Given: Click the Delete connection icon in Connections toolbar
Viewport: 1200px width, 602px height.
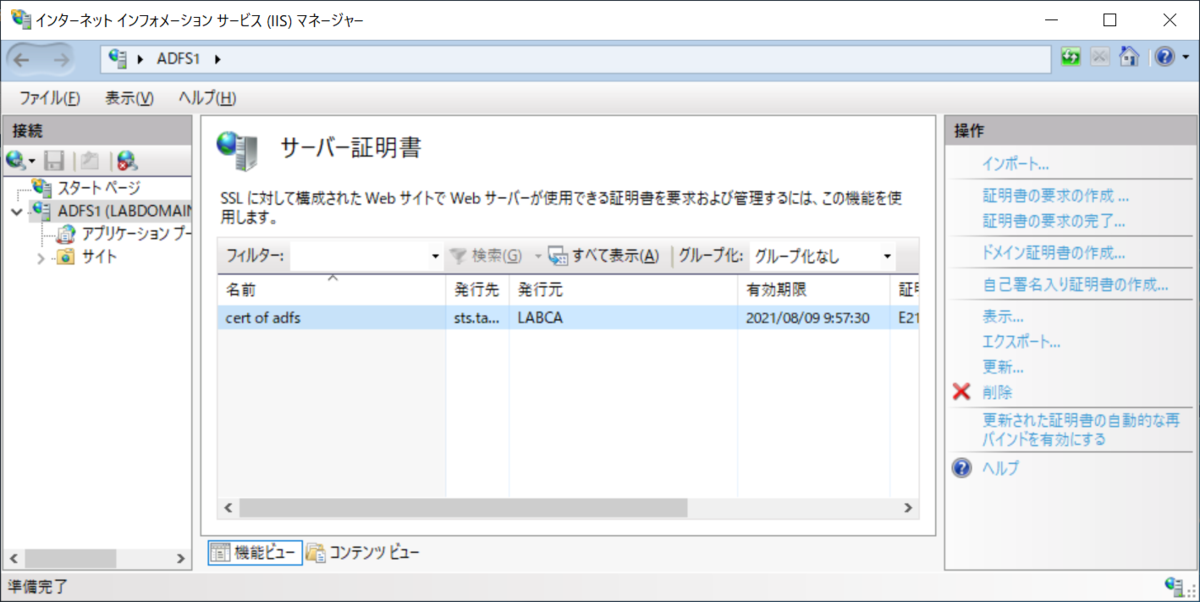Looking at the screenshot, I should pos(127,159).
